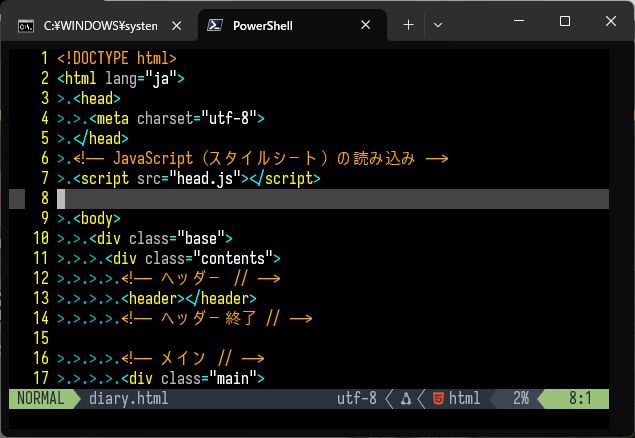Click the HTML5 filetype icon in statusline

tap(437, 398)
